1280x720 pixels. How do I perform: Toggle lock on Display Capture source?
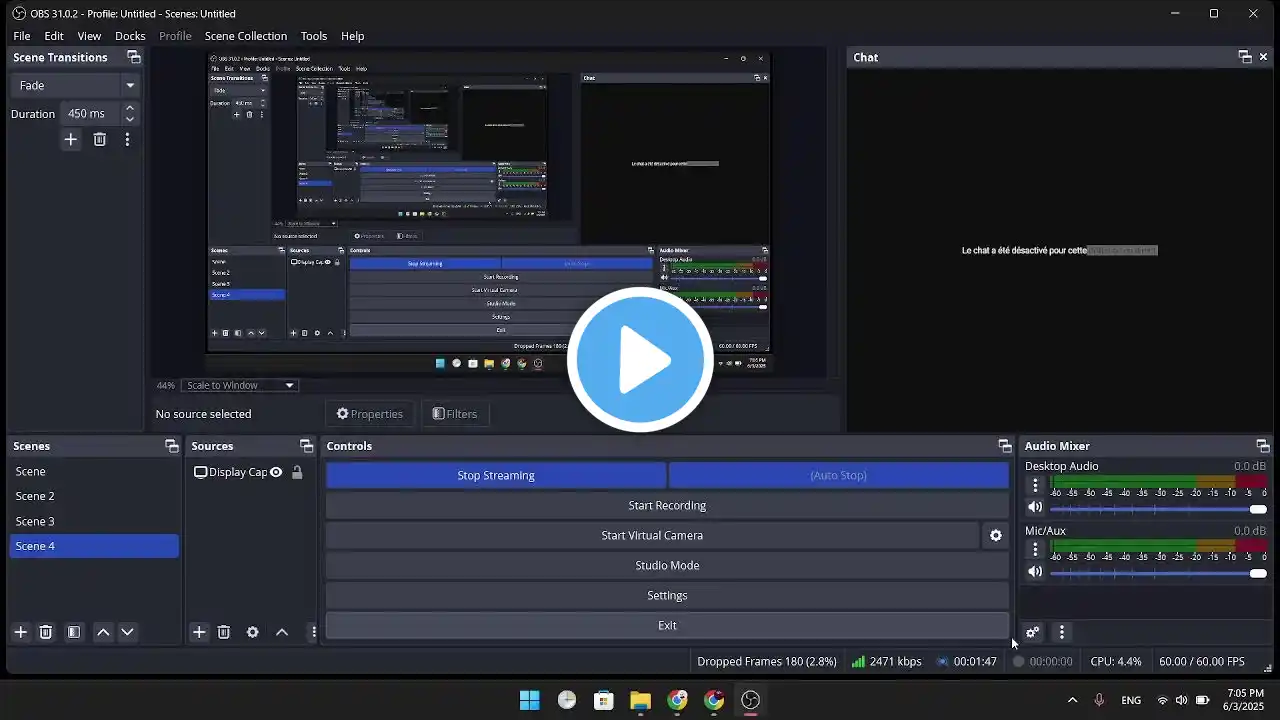297,473
